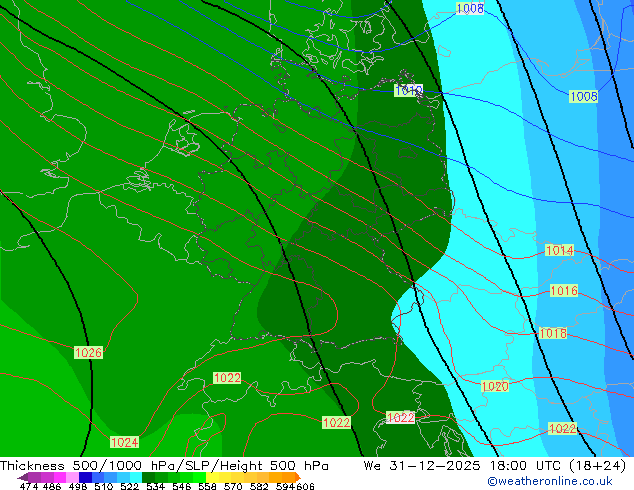Click the 1018 isobar label
The image size is (634, 490).
[x=553, y=333]
